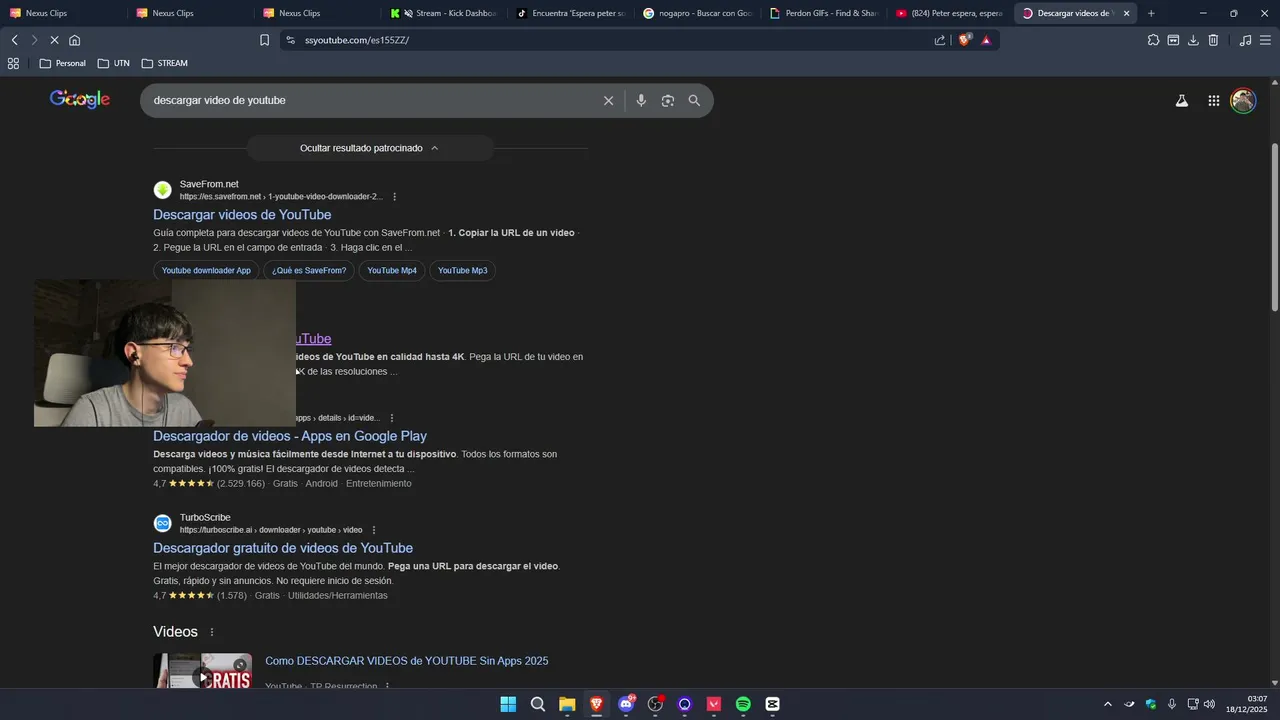Screen dimensions: 1280x720
Task: Go to the Google homepage logo
Action: pos(80,99)
